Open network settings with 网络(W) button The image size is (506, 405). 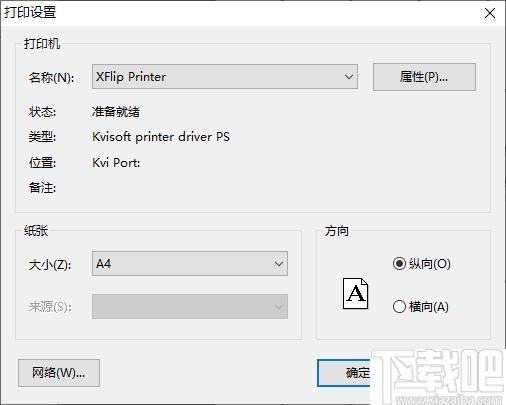(x=59, y=373)
